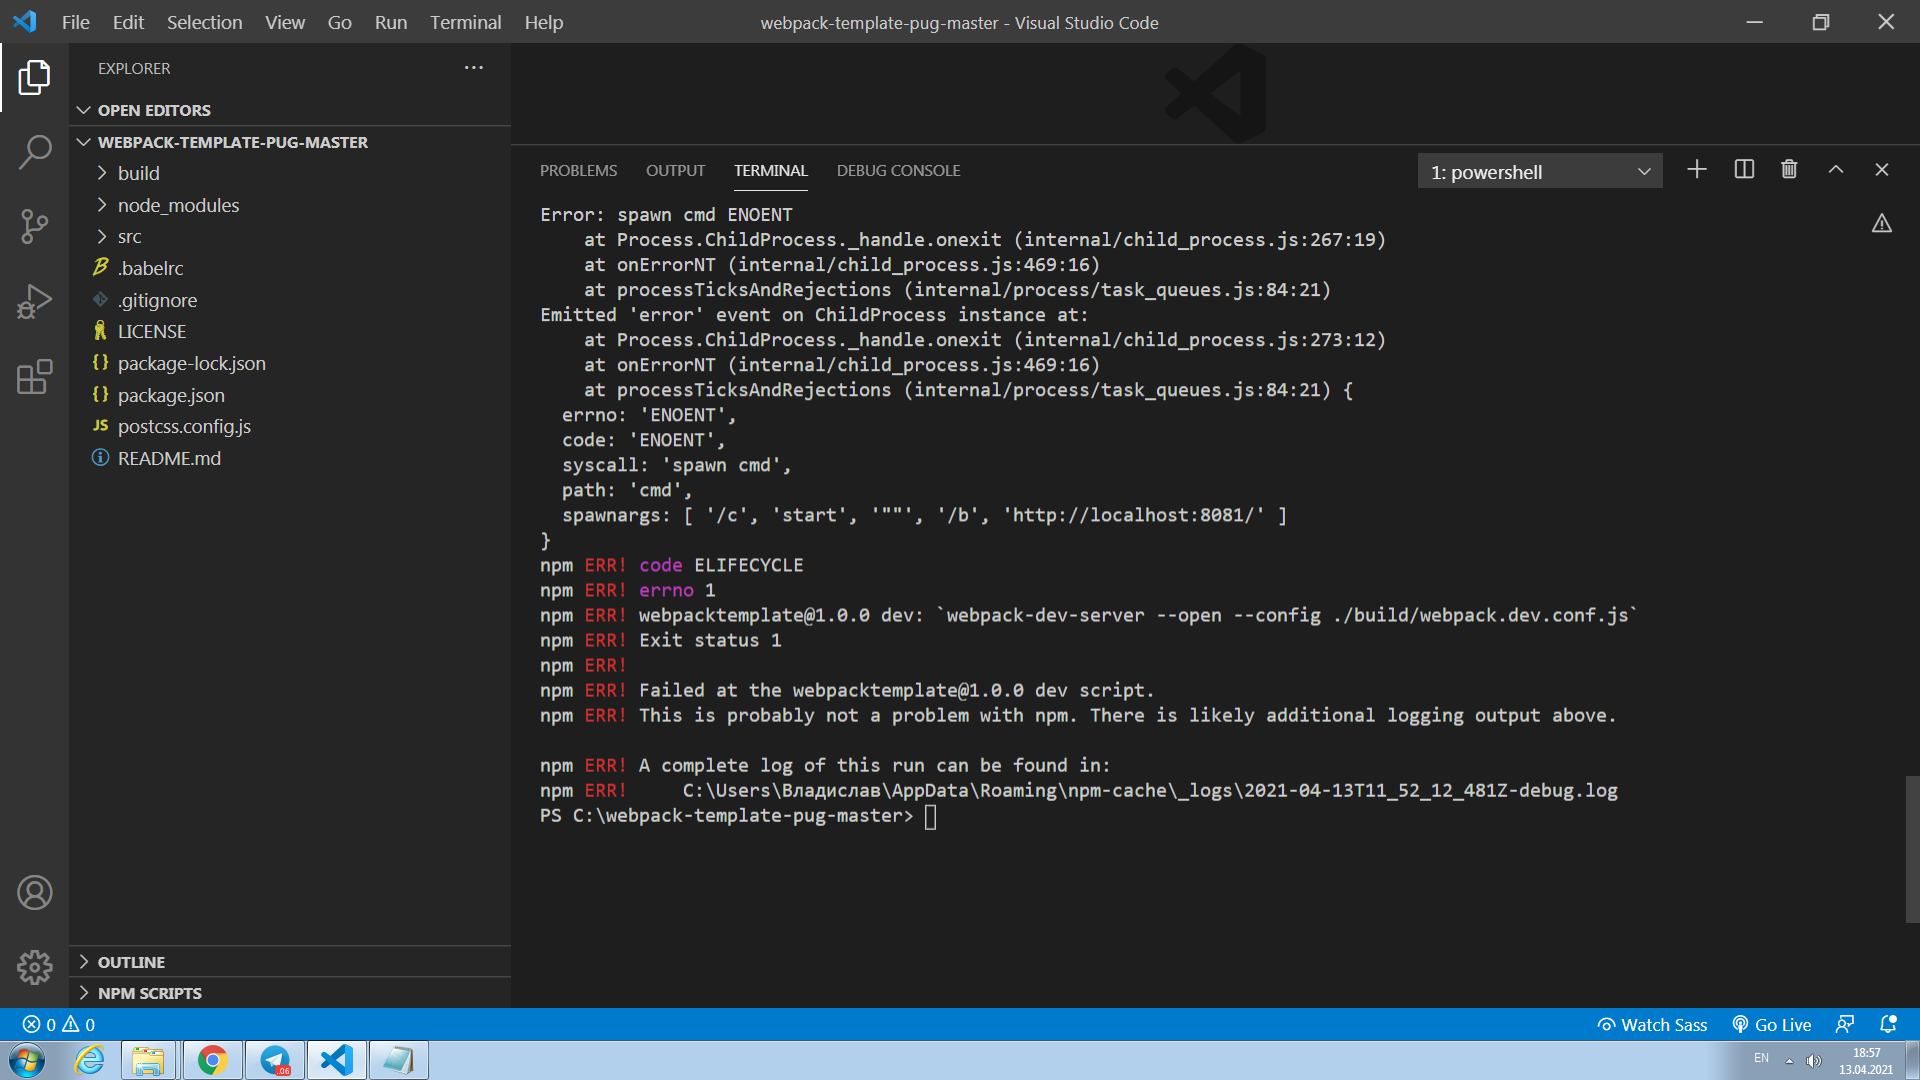1920x1080 pixels.
Task: Open the Go menu
Action: (x=339, y=22)
